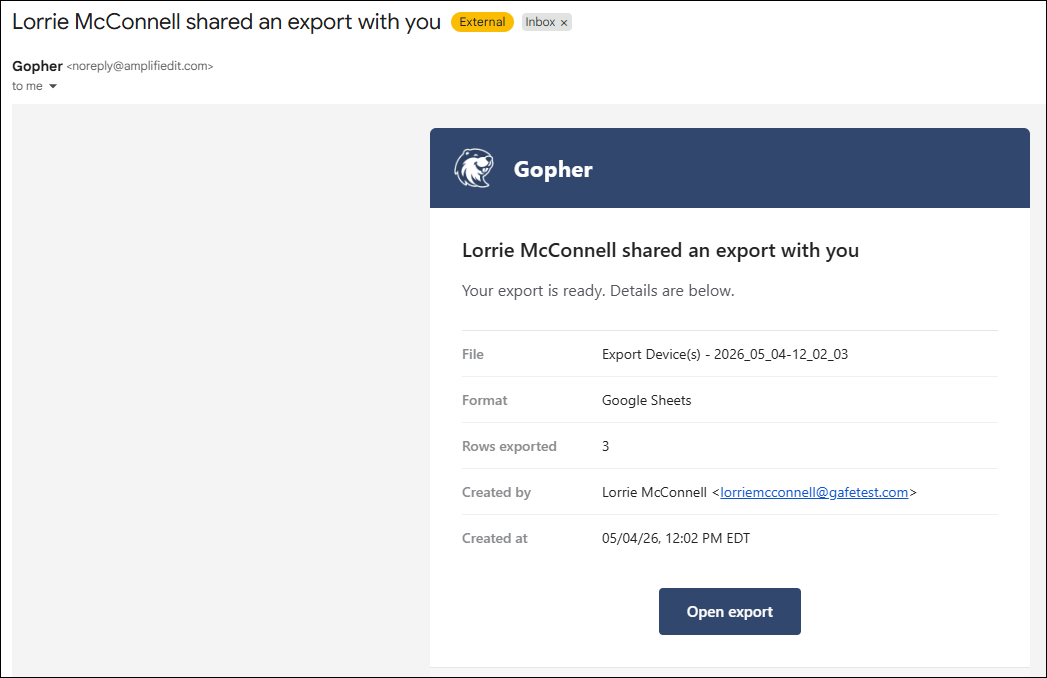Click the Rows exported label
Image resolution: width=1047 pixels, height=678 pixels.
[x=509, y=446]
